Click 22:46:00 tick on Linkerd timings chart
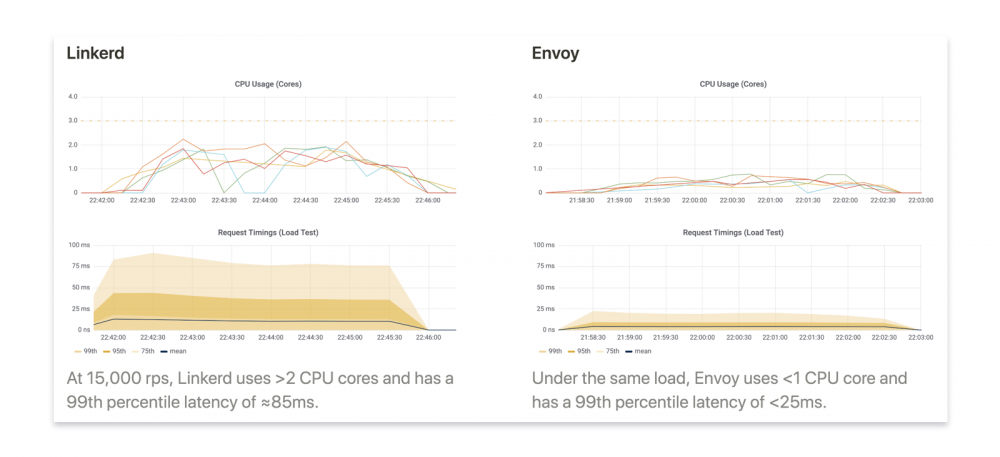 coord(427,338)
